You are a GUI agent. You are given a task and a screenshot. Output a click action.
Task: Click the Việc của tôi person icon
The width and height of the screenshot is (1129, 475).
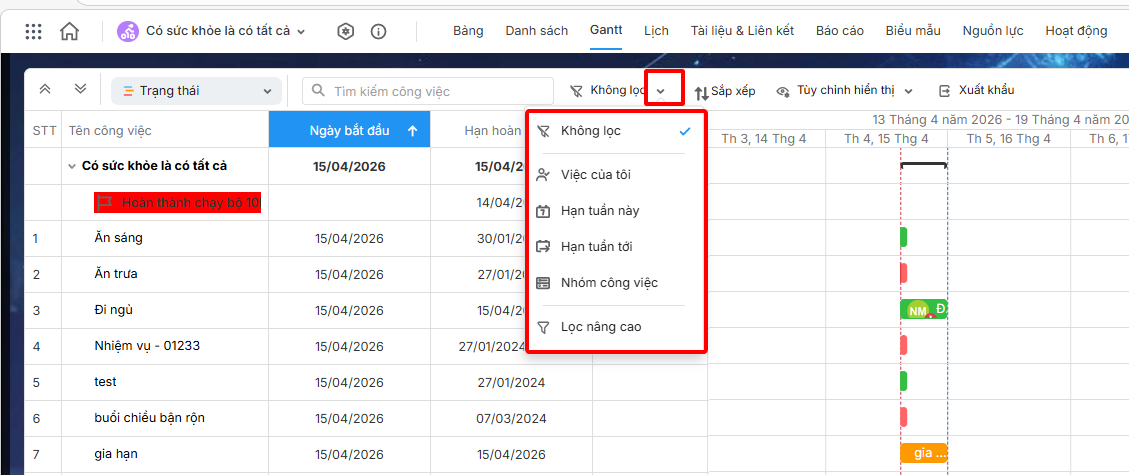(x=544, y=174)
